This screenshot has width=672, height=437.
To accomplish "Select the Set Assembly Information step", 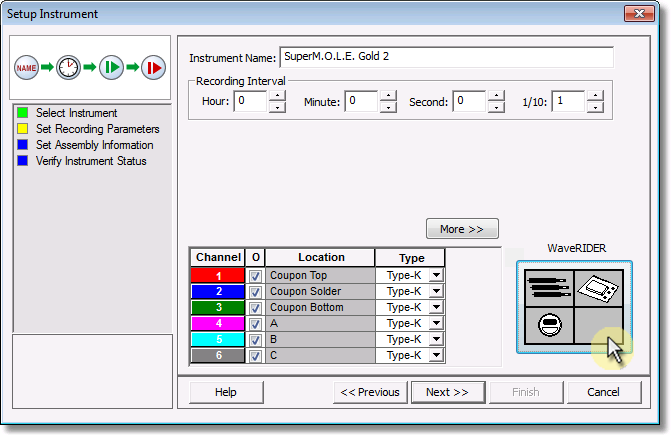I will pyautogui.click(x=94, y=145).
